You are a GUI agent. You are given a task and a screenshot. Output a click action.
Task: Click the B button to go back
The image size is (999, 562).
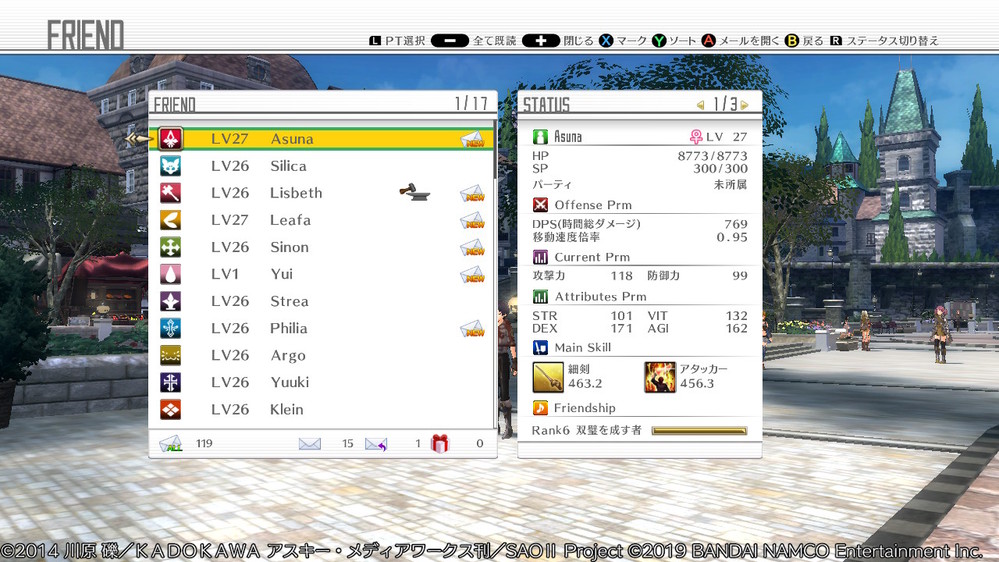pos(791,41)
